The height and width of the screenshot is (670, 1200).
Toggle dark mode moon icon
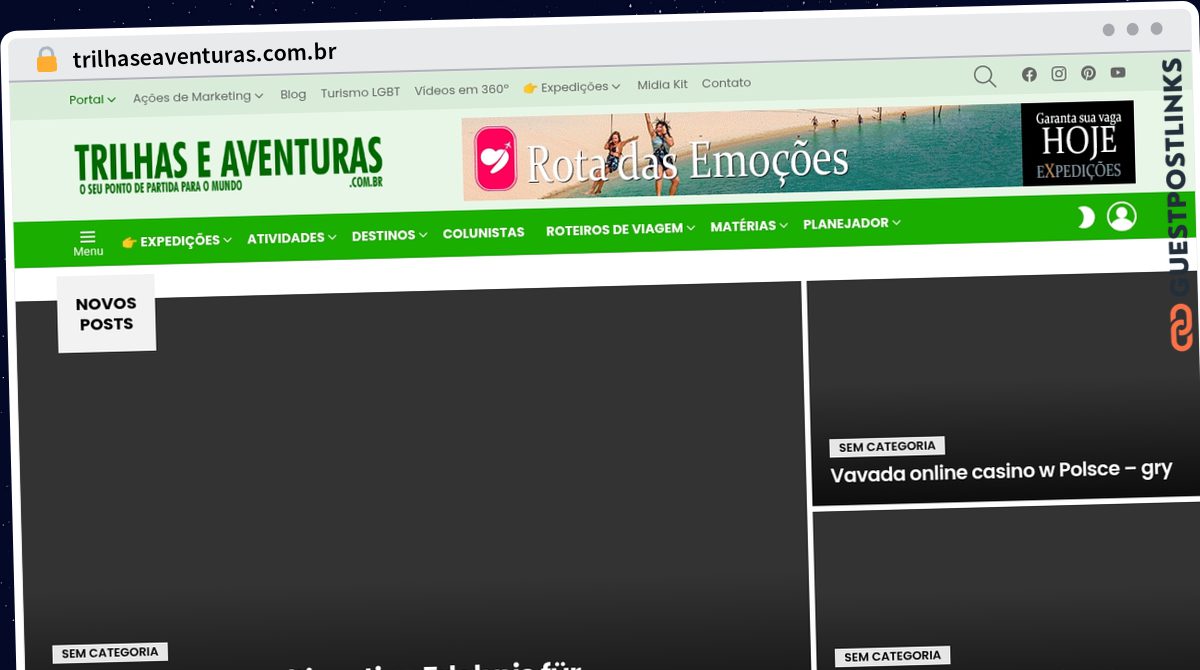pyautogui.click(x=1086, y=217)
